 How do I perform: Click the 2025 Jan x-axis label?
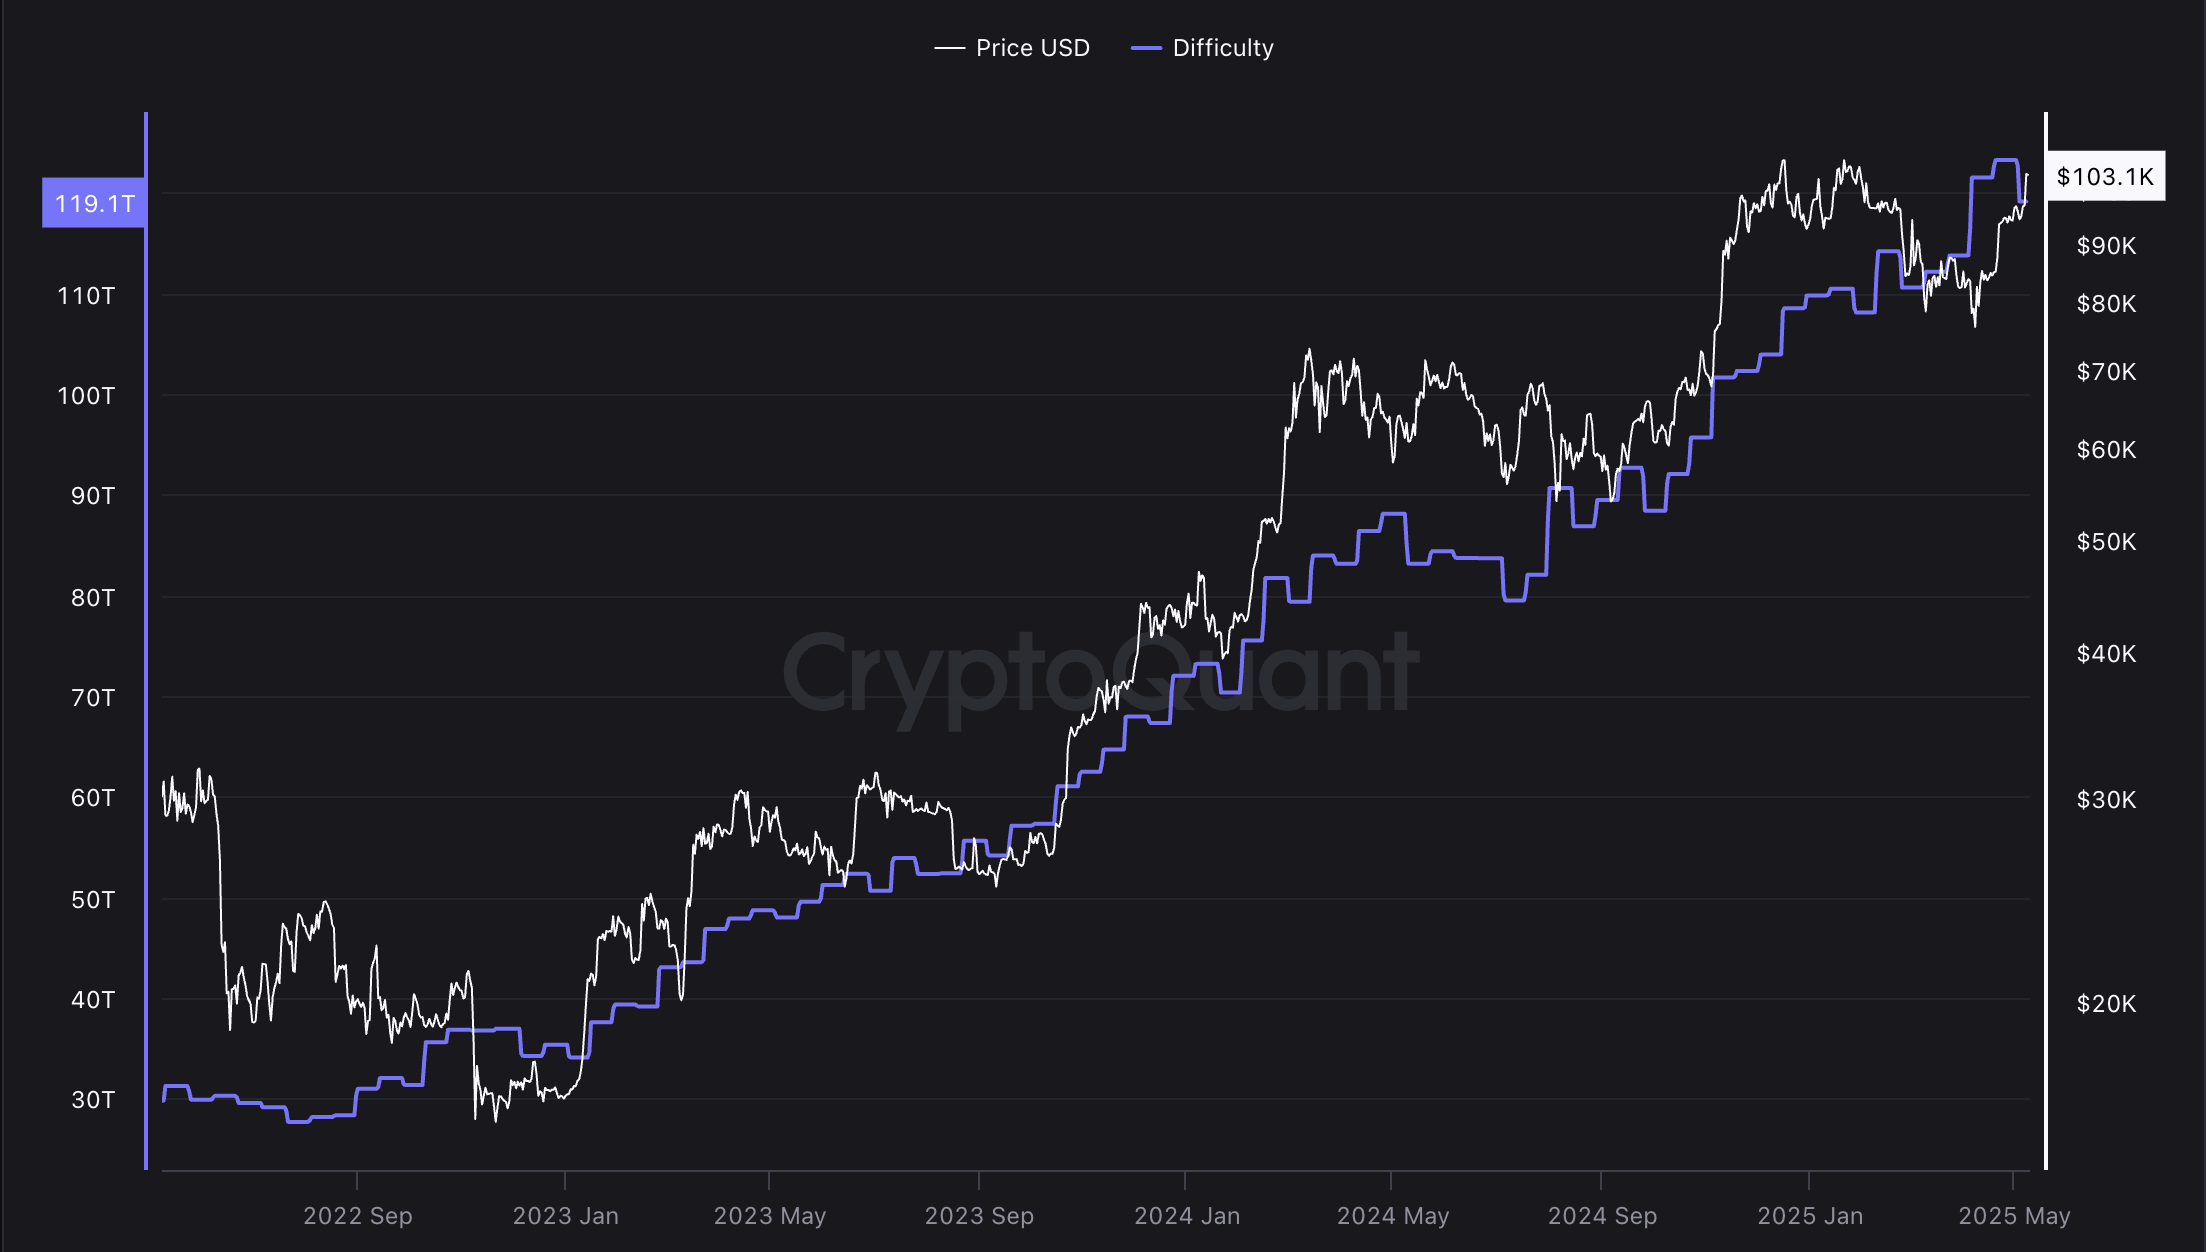coord(1810,1216)
